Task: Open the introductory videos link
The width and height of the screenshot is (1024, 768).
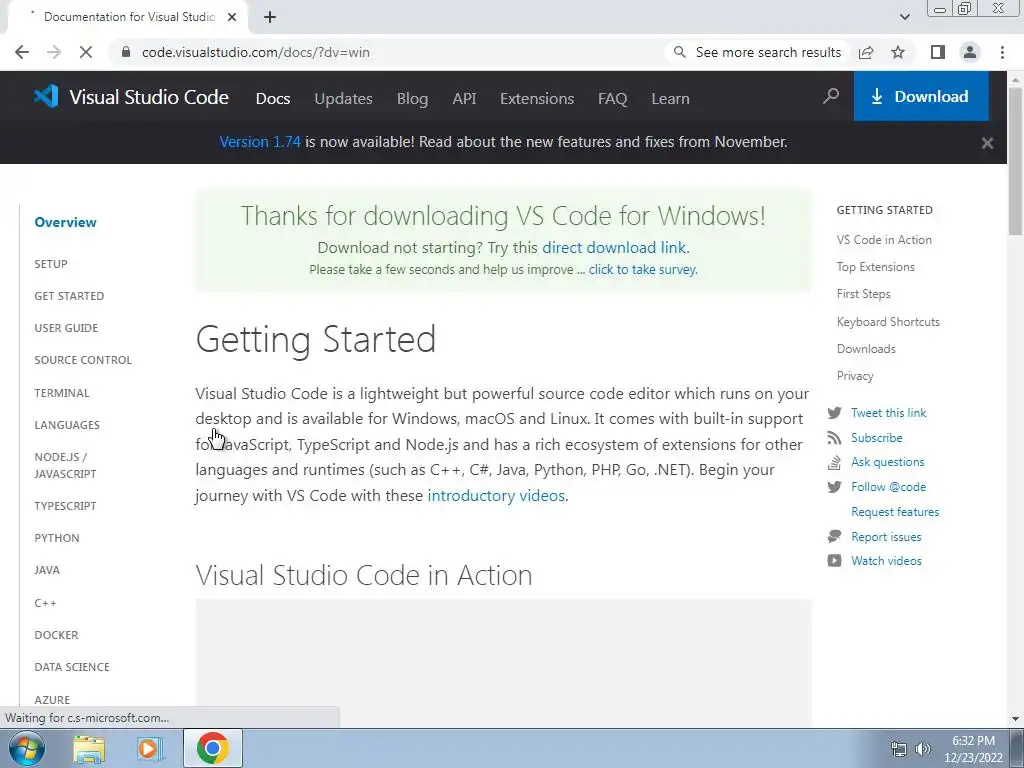Action: pyautogui.click(x=496, y=496)
